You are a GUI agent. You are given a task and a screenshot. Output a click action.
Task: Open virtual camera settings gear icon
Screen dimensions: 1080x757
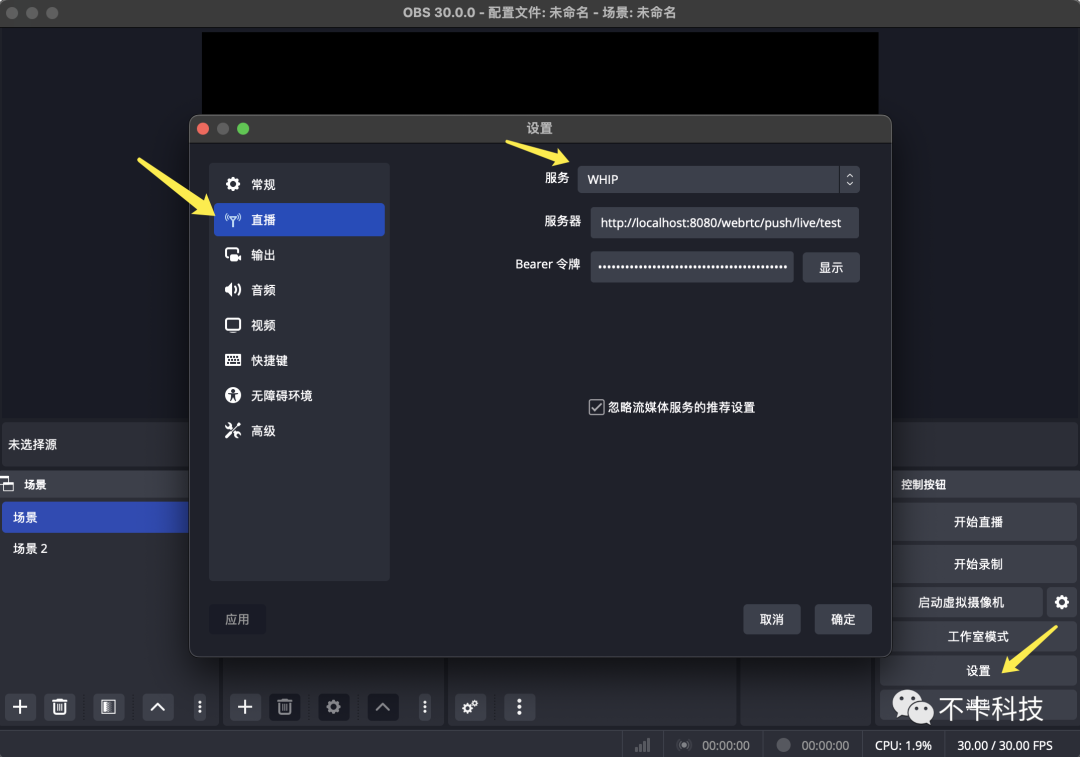1061,602
